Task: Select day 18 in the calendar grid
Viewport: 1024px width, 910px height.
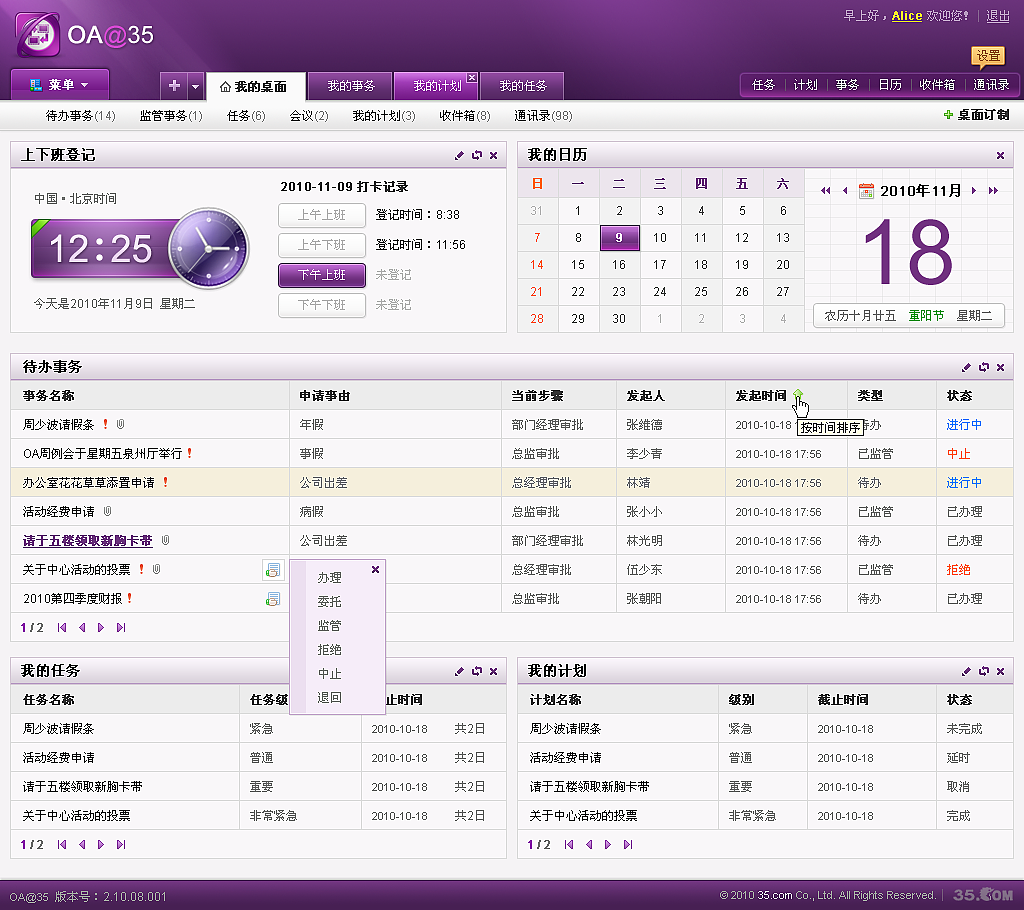Action: click(699, 267)
